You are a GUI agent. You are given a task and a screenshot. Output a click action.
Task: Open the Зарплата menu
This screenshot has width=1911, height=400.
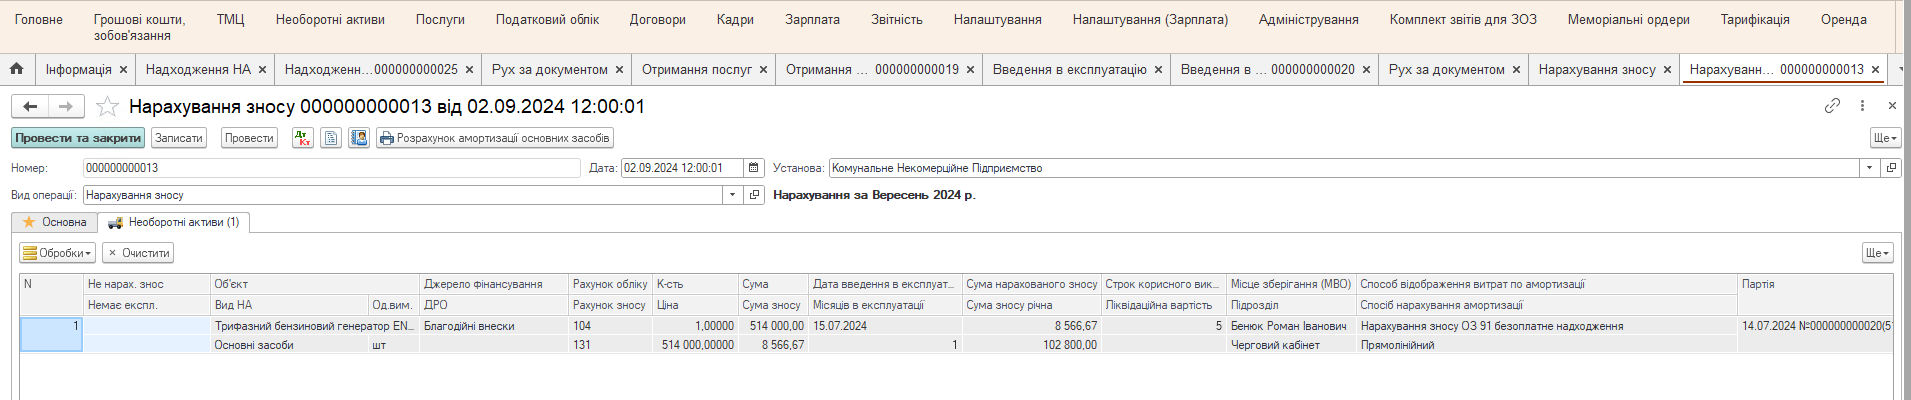pos(812,19)
